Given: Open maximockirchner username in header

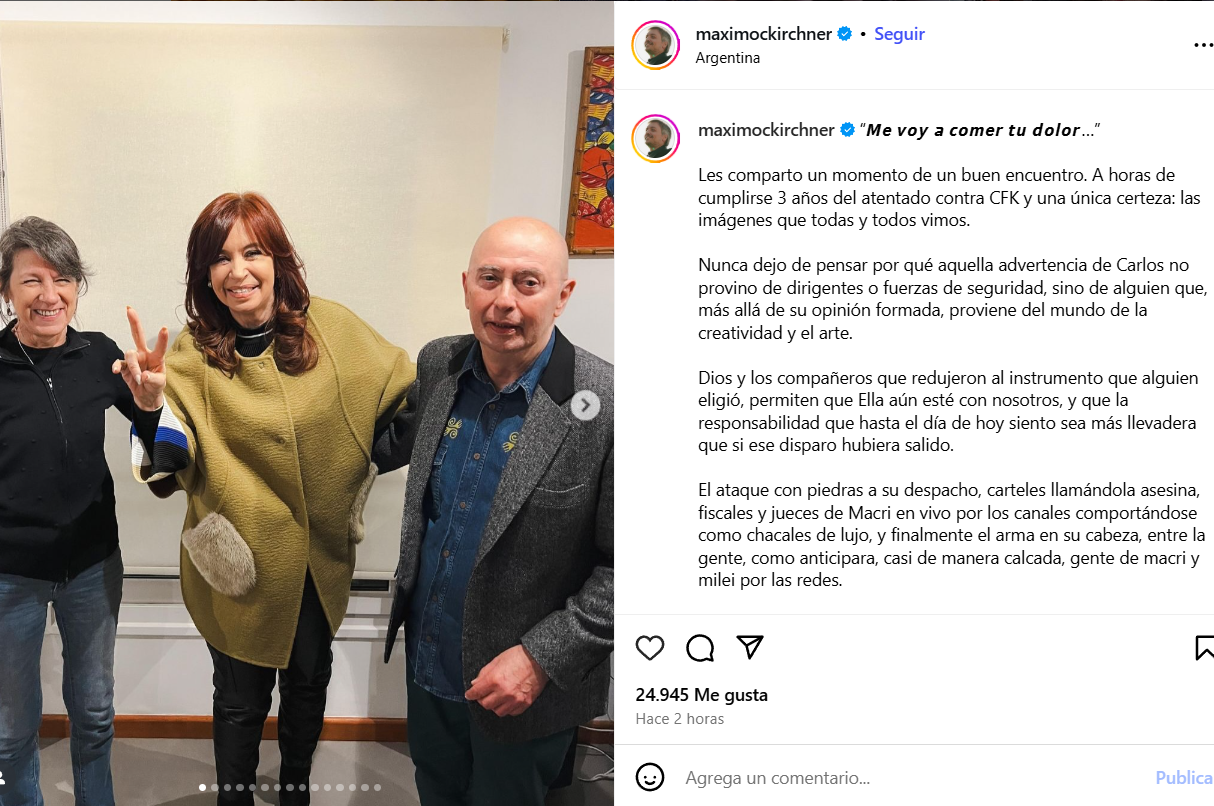Looking at the screenshot, I should pyautogui.click(x=764, y=34).
